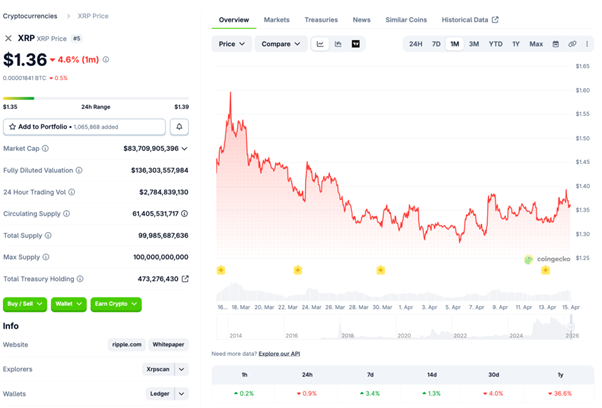The width and height of the screenshot is (602, 408).
Task: Click Market Cap info icon
Action: (44, 148)
